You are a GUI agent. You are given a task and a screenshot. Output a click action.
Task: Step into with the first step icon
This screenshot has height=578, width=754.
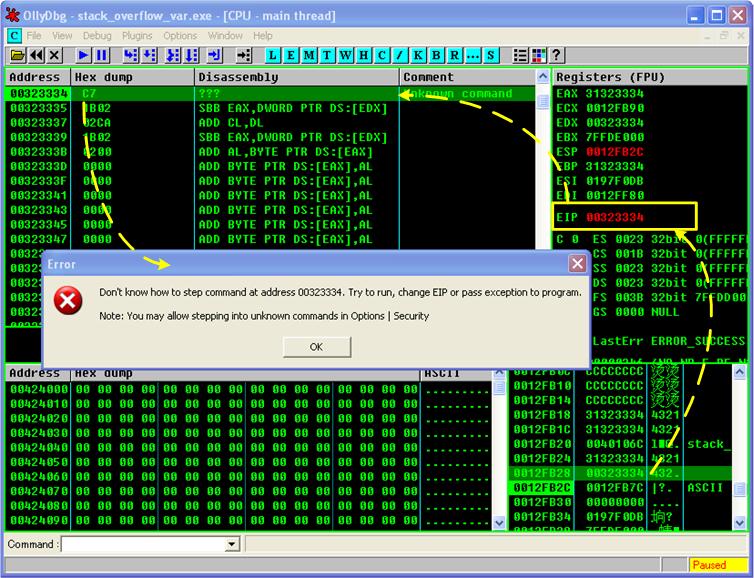point(130,55)
